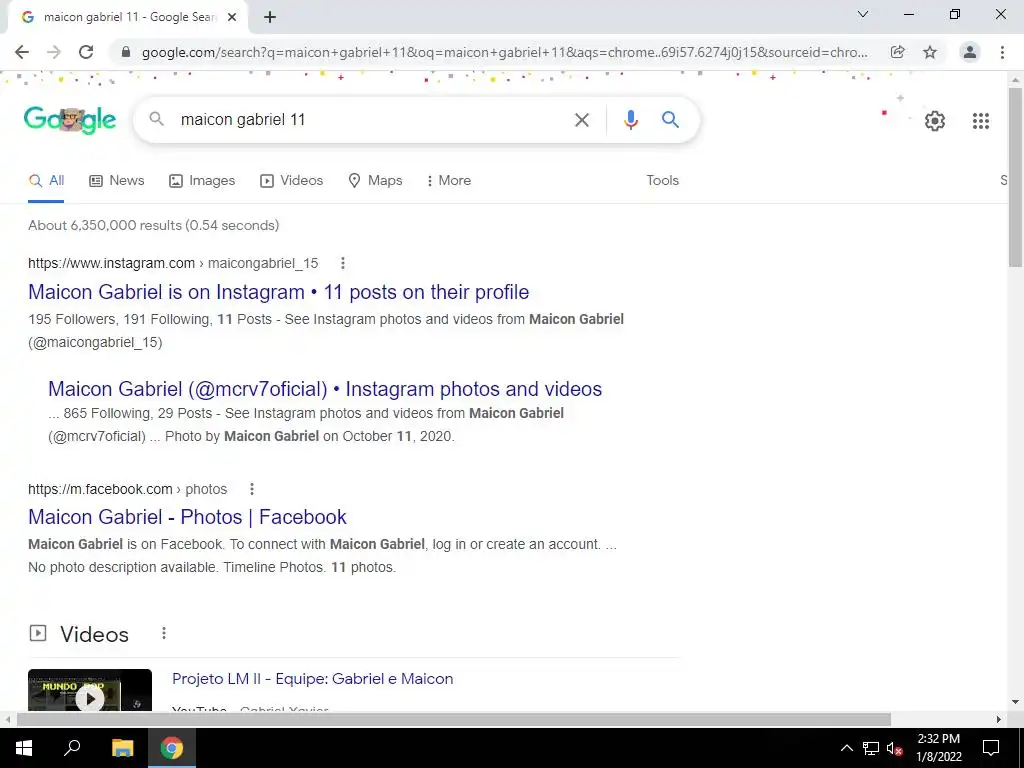Viewport: 1024px width, 768px height.
Task: Clear the search box text
Action: (581, 120)
